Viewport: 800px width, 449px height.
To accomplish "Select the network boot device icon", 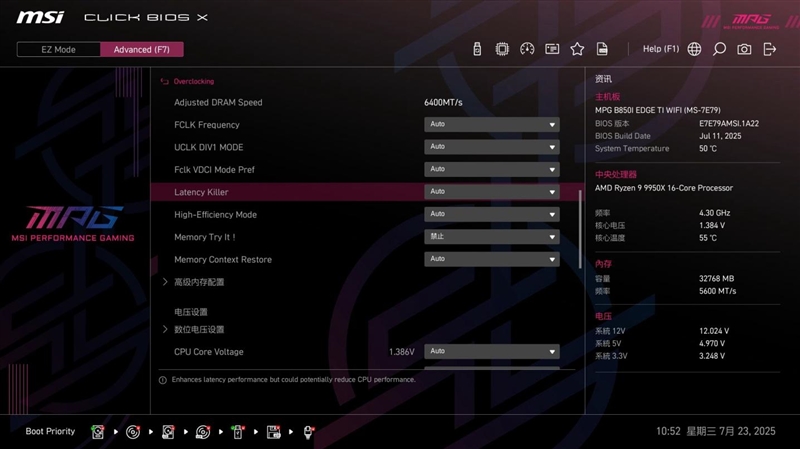I will tap(308, 432).
